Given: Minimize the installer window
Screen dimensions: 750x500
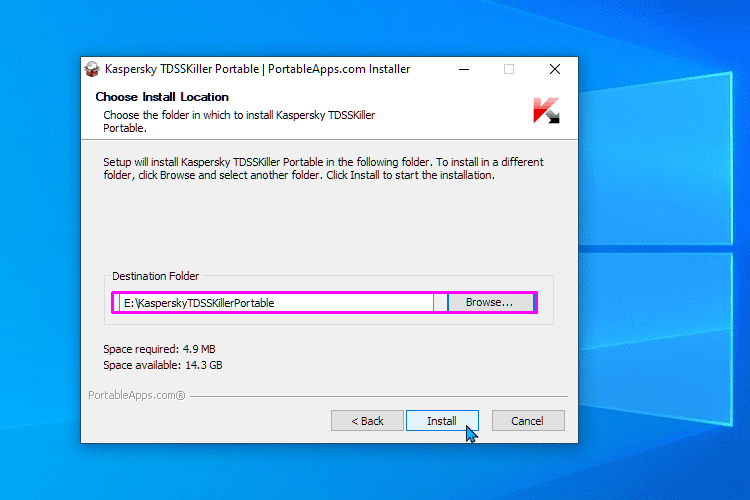Looking at the screenshot, I should coord(464,69).
